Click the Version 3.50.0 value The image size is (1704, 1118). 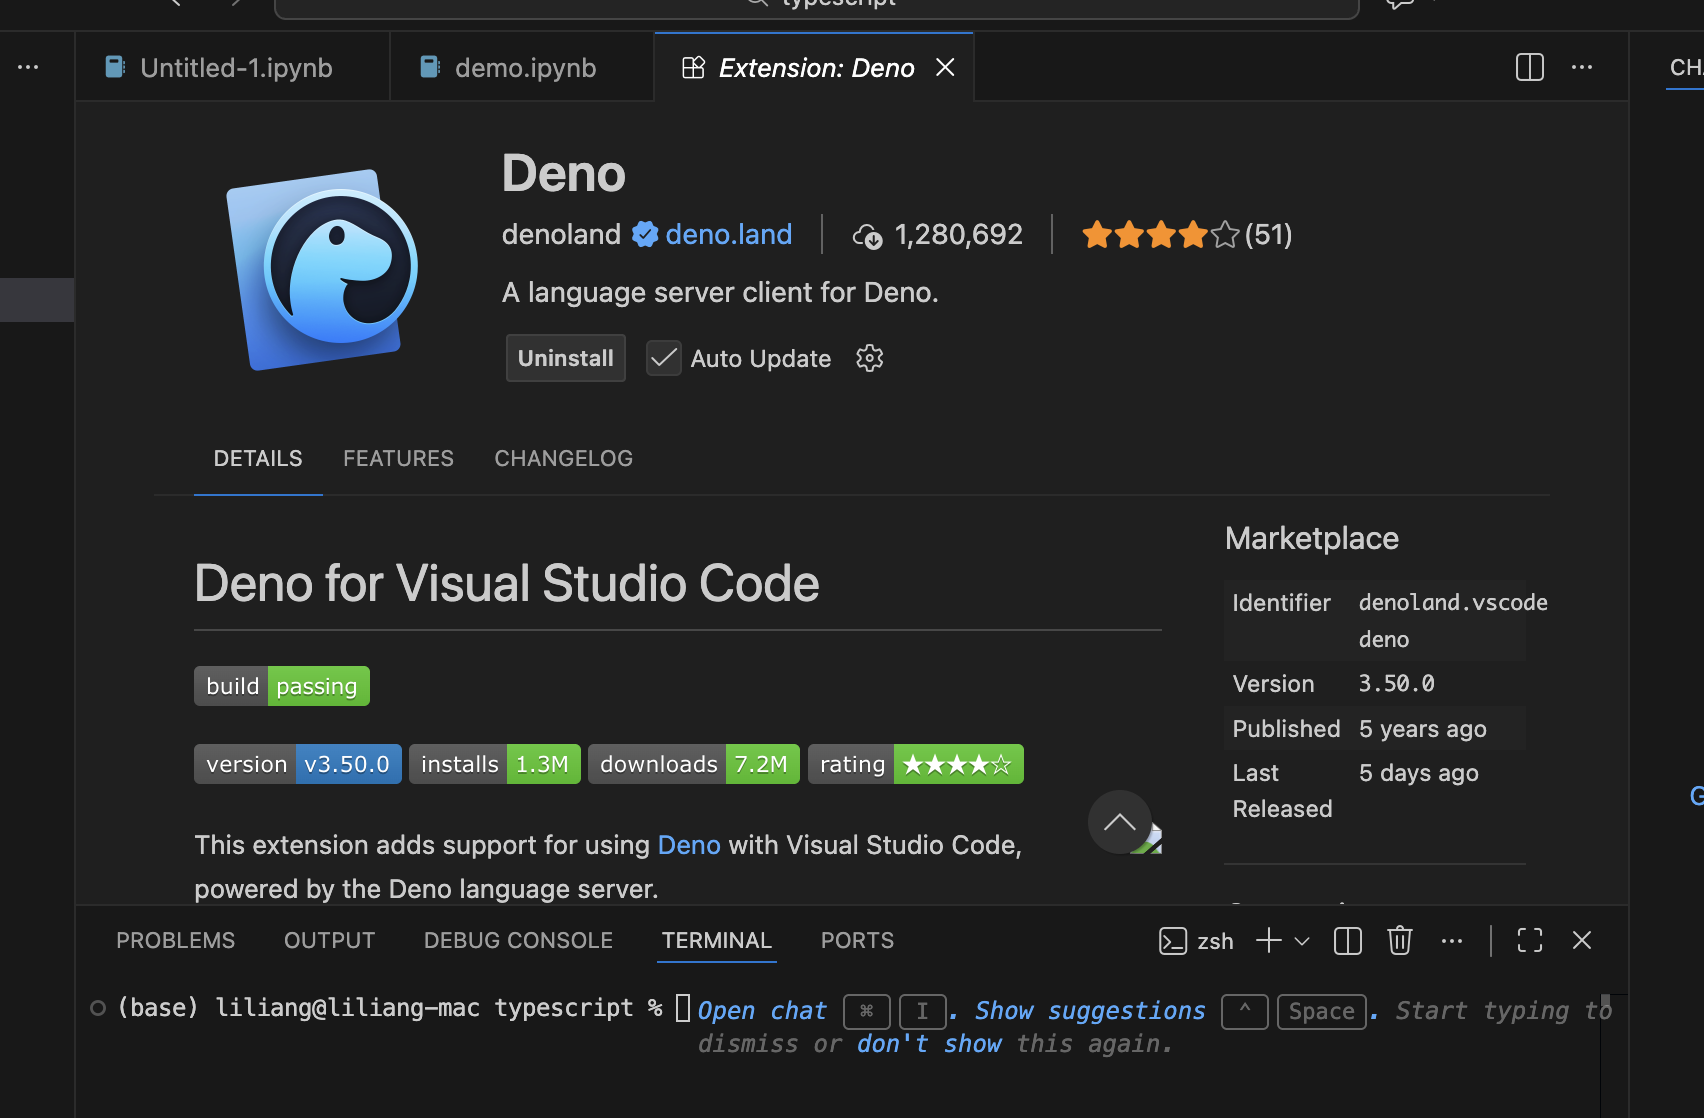[1396, 683]
